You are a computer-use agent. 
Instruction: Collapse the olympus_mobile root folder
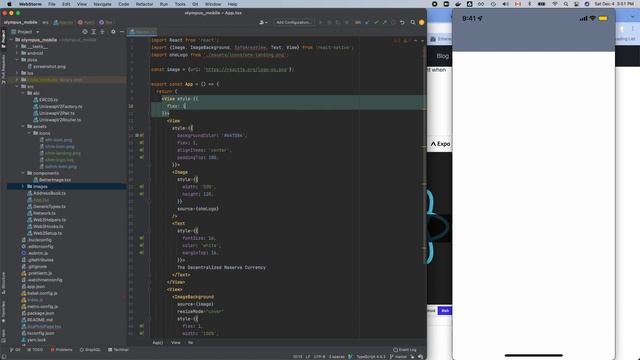pyautogui.click(x=12, y=40)
